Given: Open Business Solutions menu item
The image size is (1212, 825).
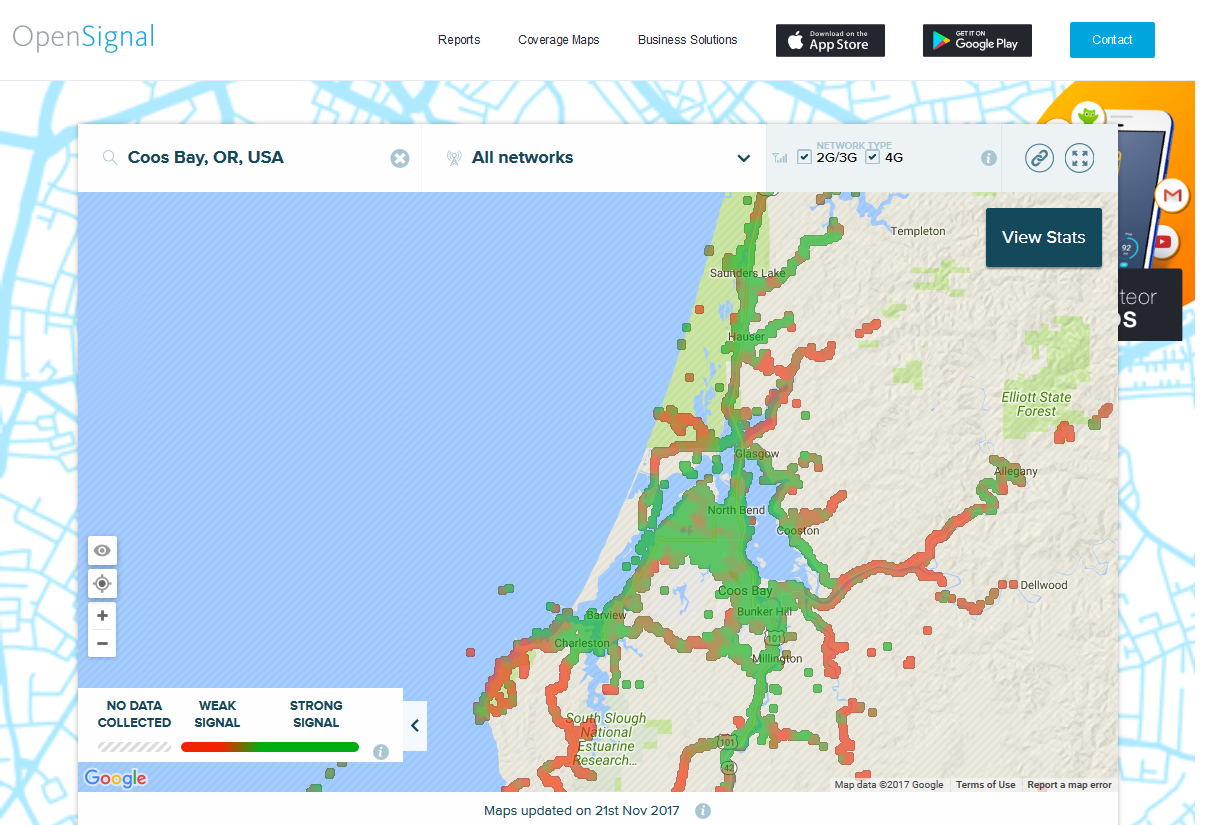Looking at the screenshot, I should tap(688, 40).
